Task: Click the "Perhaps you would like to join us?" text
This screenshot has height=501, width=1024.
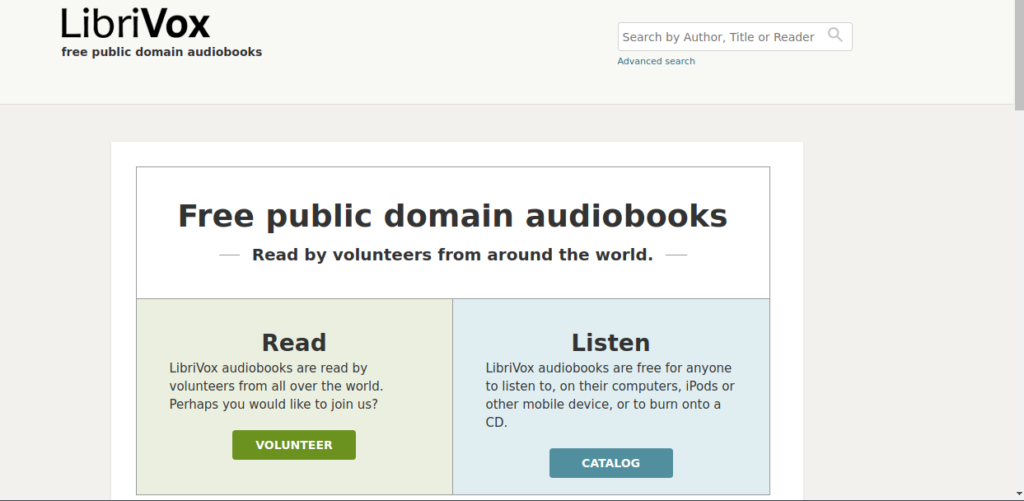Action: coord(274,404)
